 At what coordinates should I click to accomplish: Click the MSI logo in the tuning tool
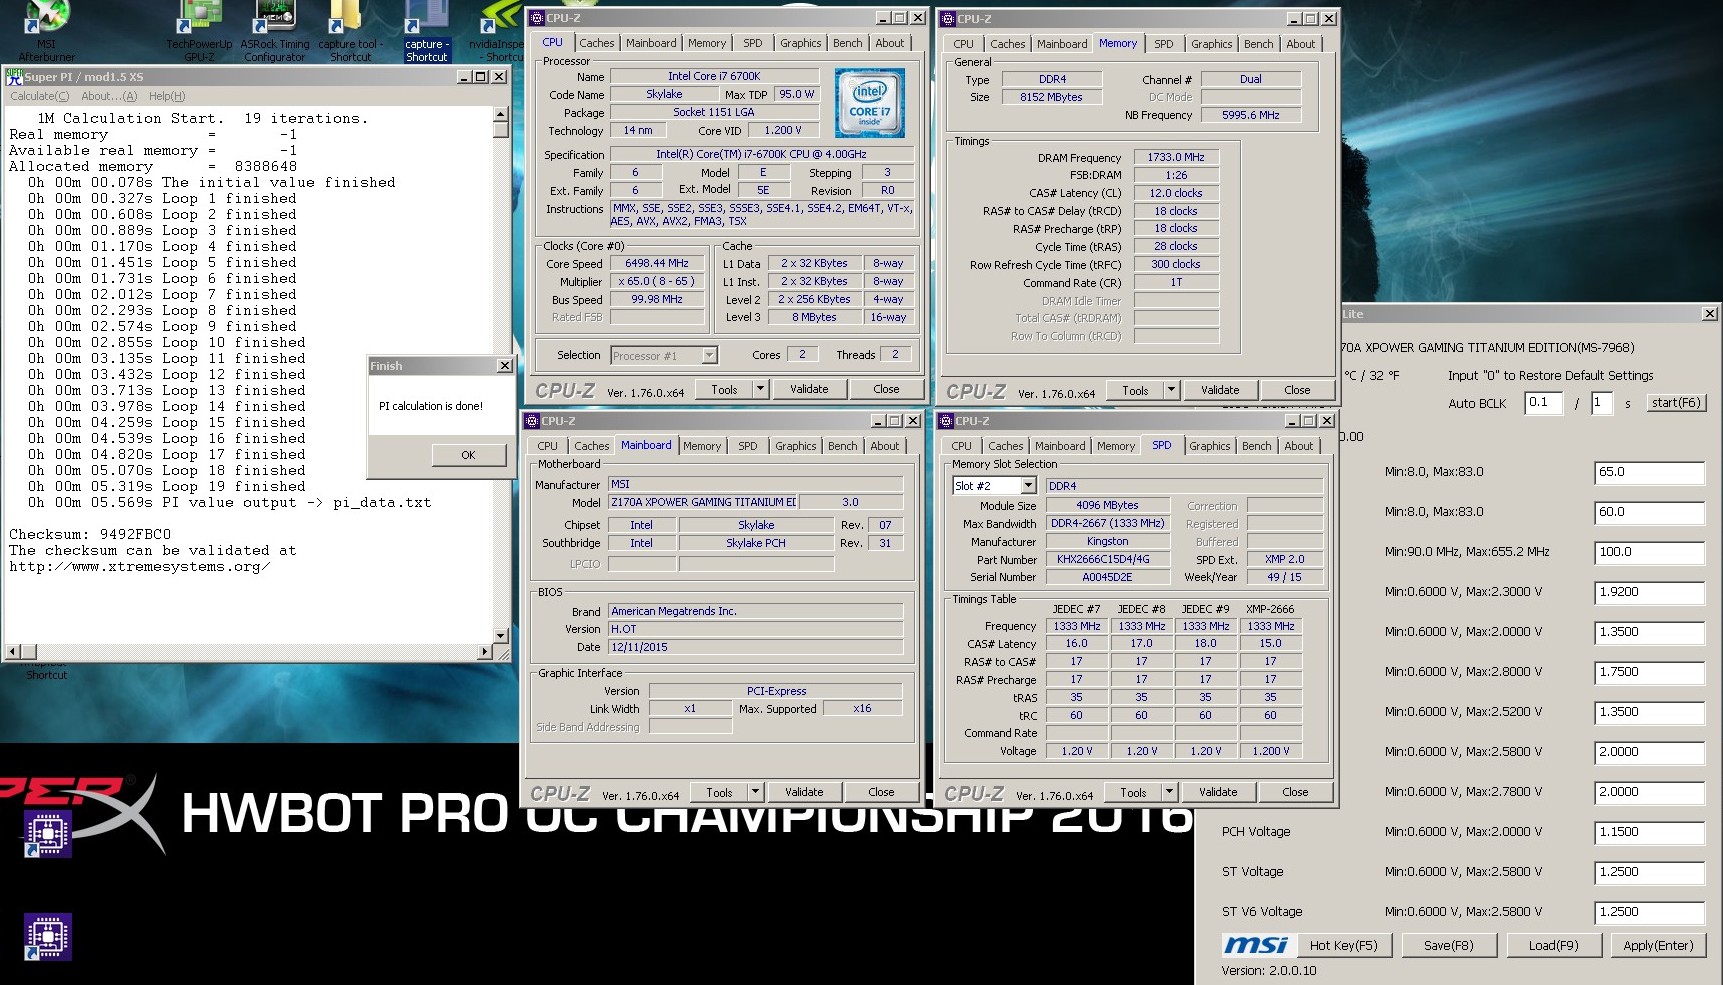pos(1257,945)
